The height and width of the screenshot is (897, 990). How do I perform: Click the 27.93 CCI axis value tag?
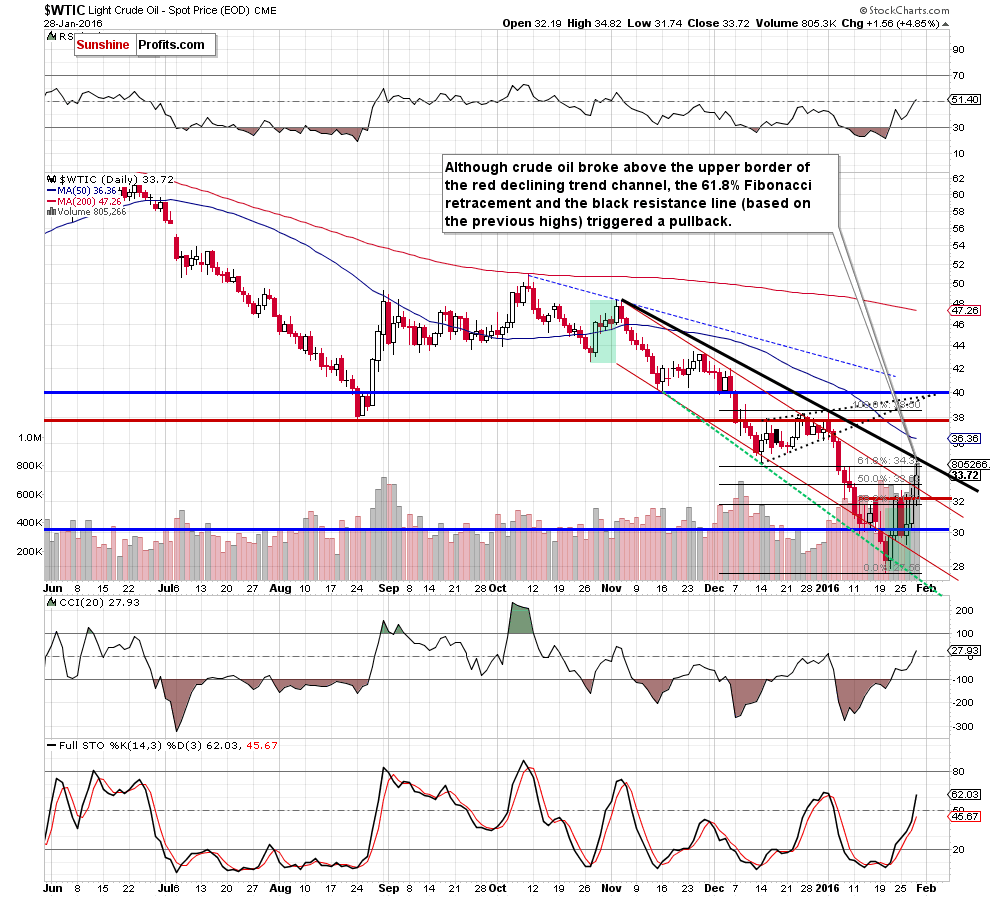(x=964, y=650)
